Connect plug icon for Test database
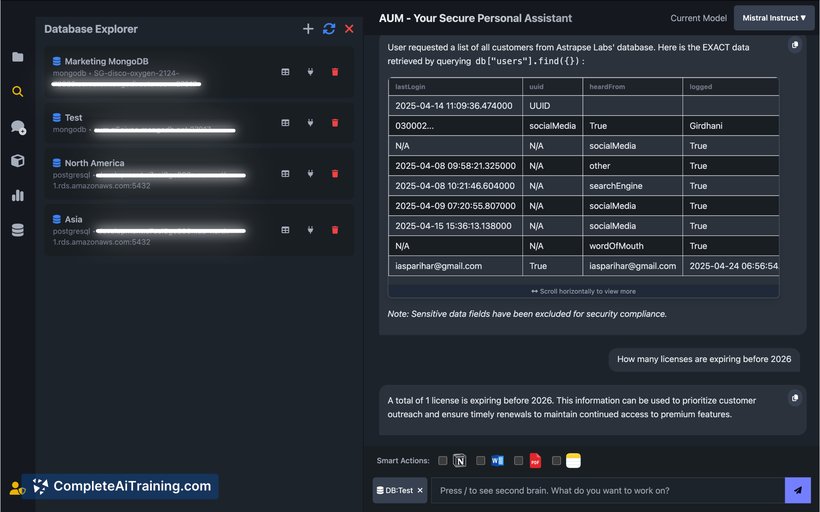This screenshot has width=820, height=512. pyautogui.click(x=311, y=123)
